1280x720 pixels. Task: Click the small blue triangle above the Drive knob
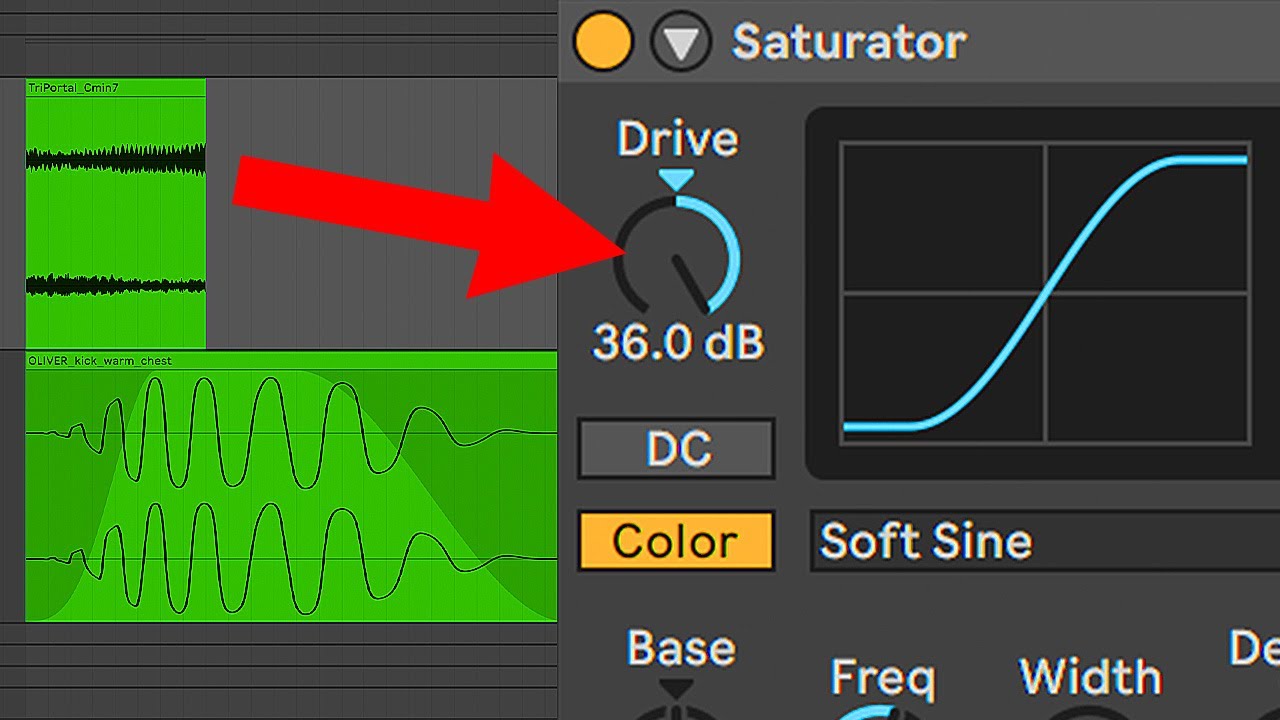(677, 180)
